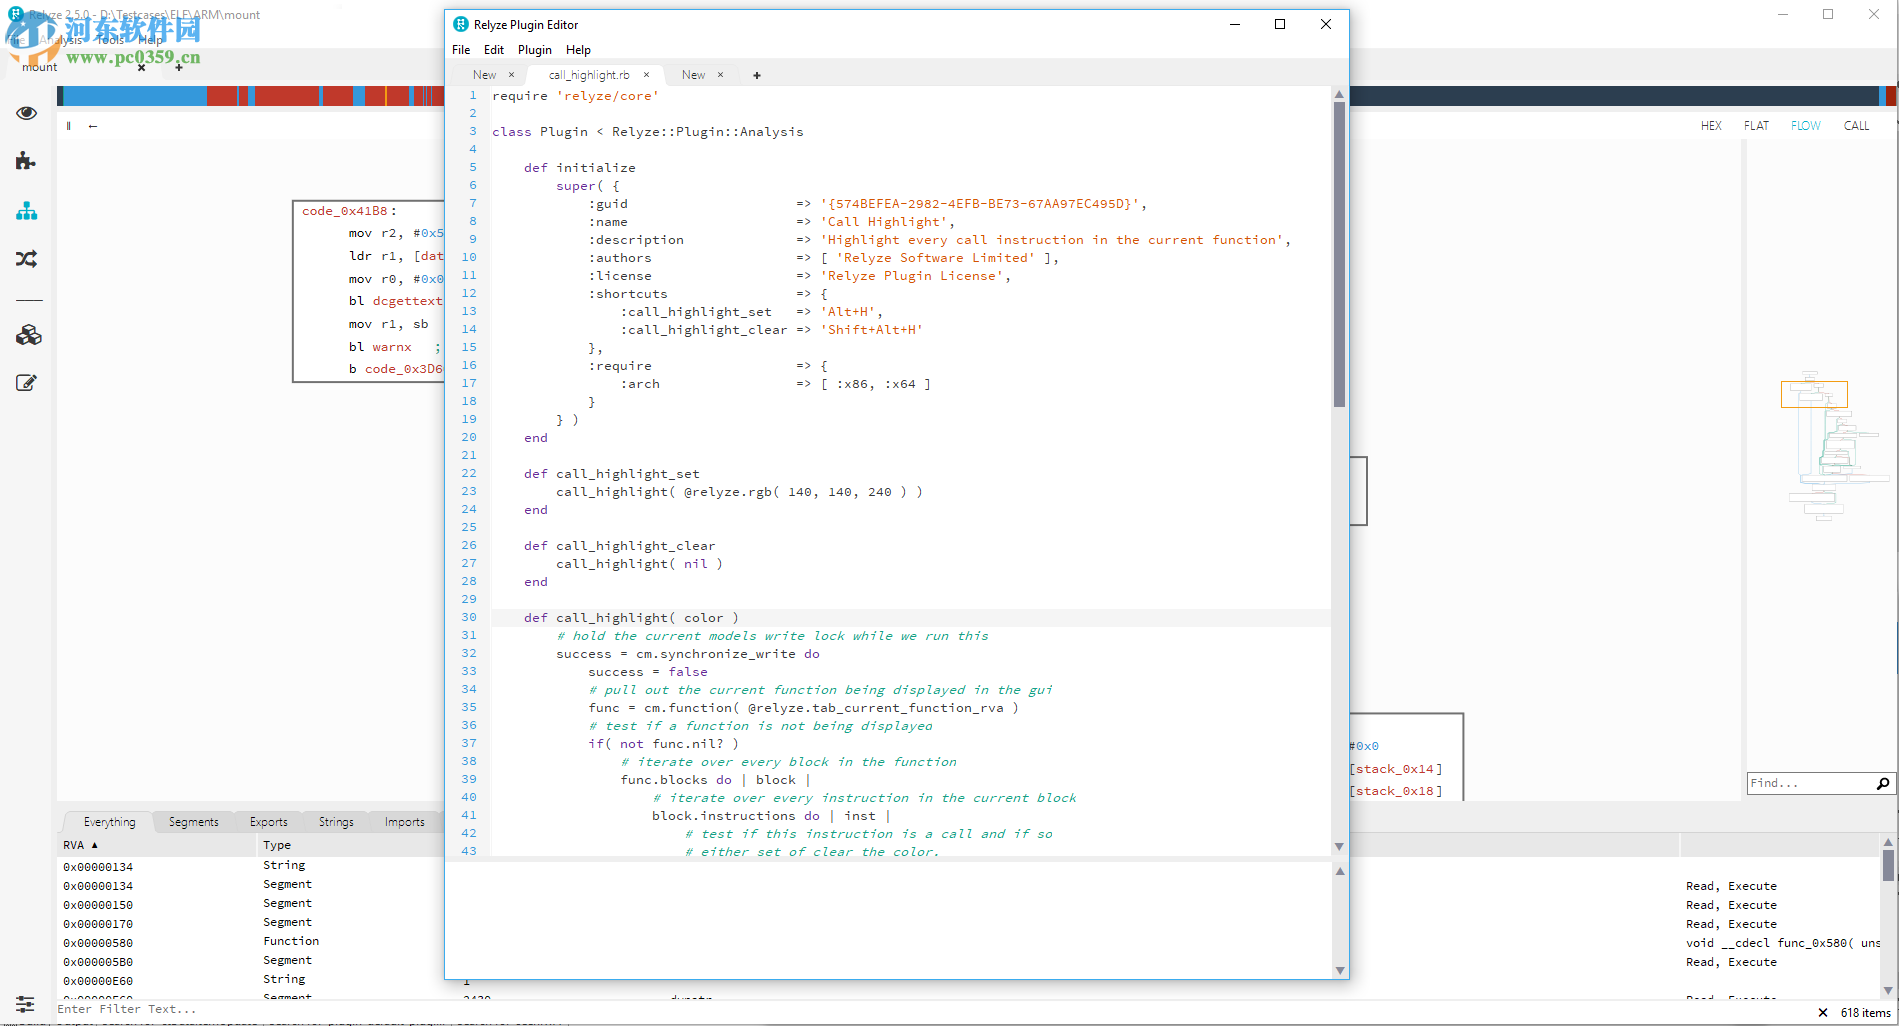Select the Exports tab
The height and width of the screenshot is (1026, 1899).
tap(268, 822)
